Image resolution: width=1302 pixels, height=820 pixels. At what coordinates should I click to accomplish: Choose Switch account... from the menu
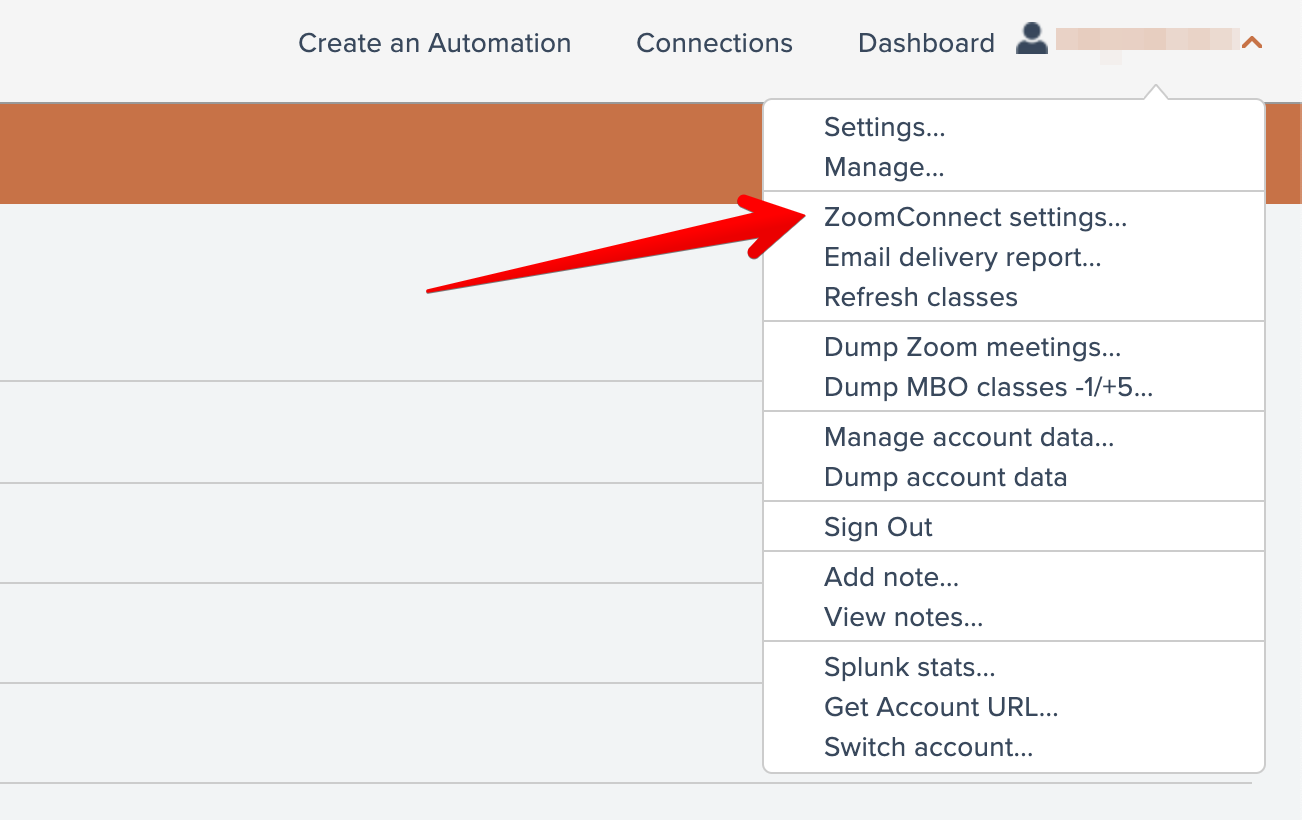point(928,747)
